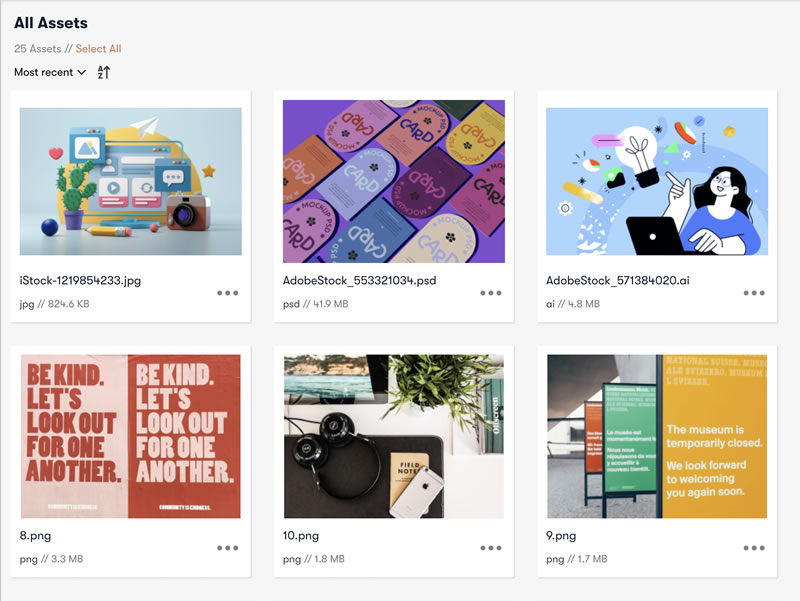800x601 pixels.
Task: Open three-dot menu for 10.png
Action: point(491,548)
